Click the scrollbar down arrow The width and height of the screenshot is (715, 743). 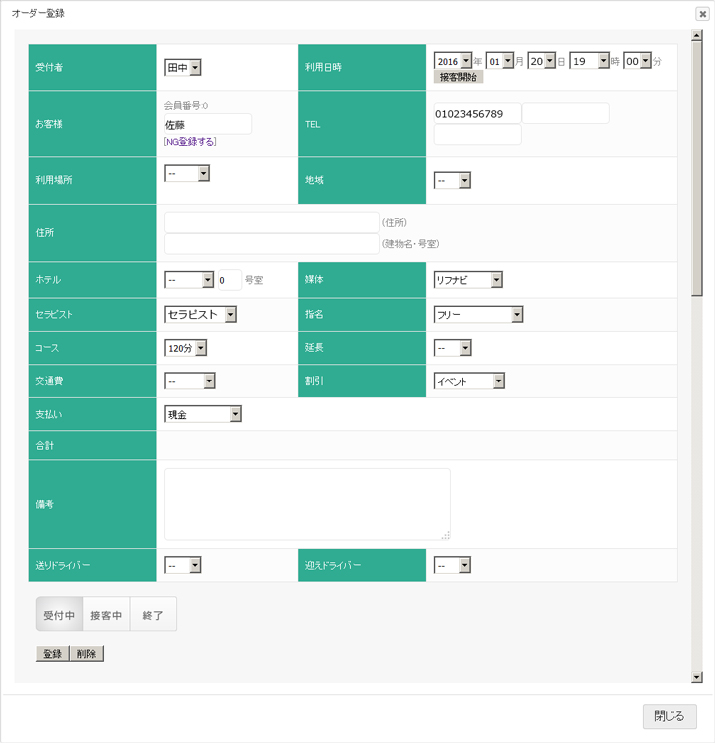[696, 677]
